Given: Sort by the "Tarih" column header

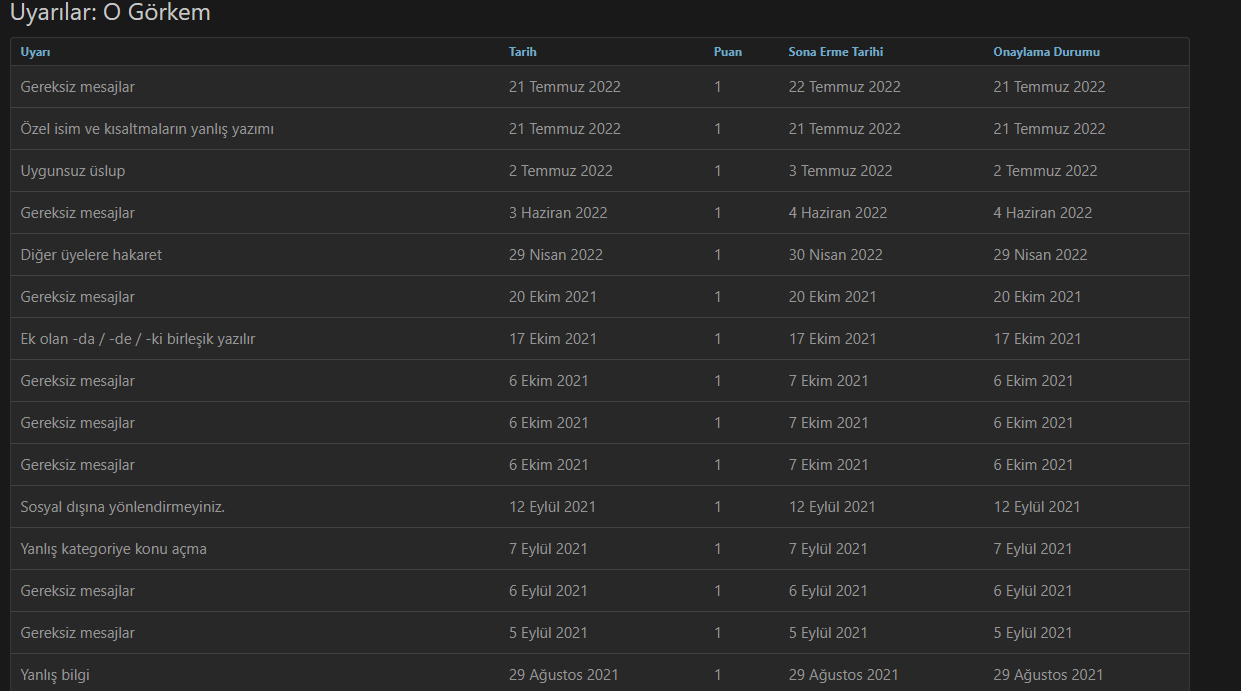Looking at the screenshot, I should tap(522, 52).
